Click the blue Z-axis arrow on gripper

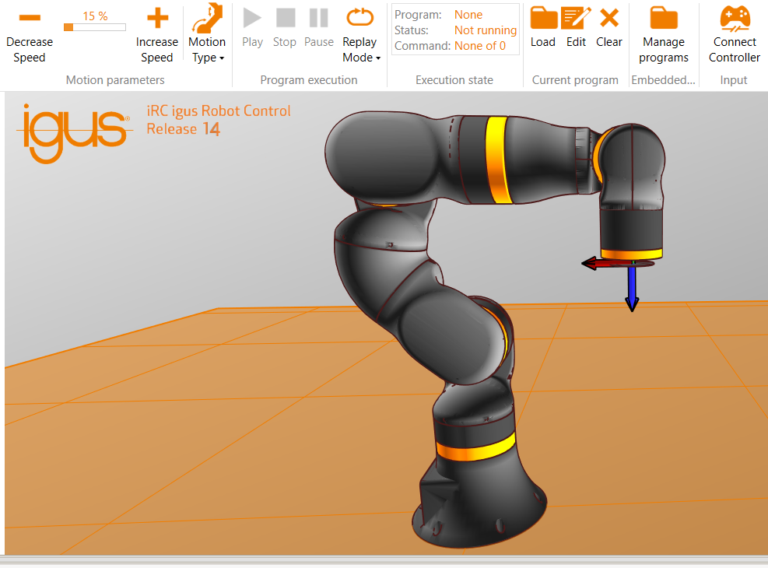631,290
